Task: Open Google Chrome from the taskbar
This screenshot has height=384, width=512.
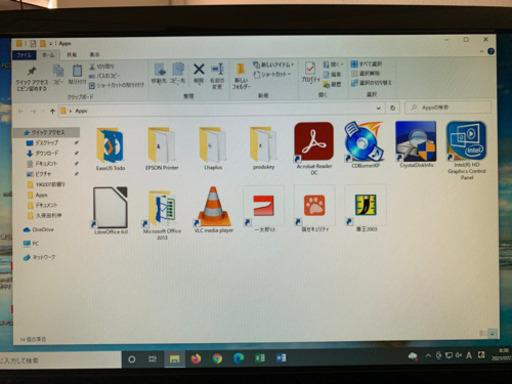Action: click(x=217, y=359)
